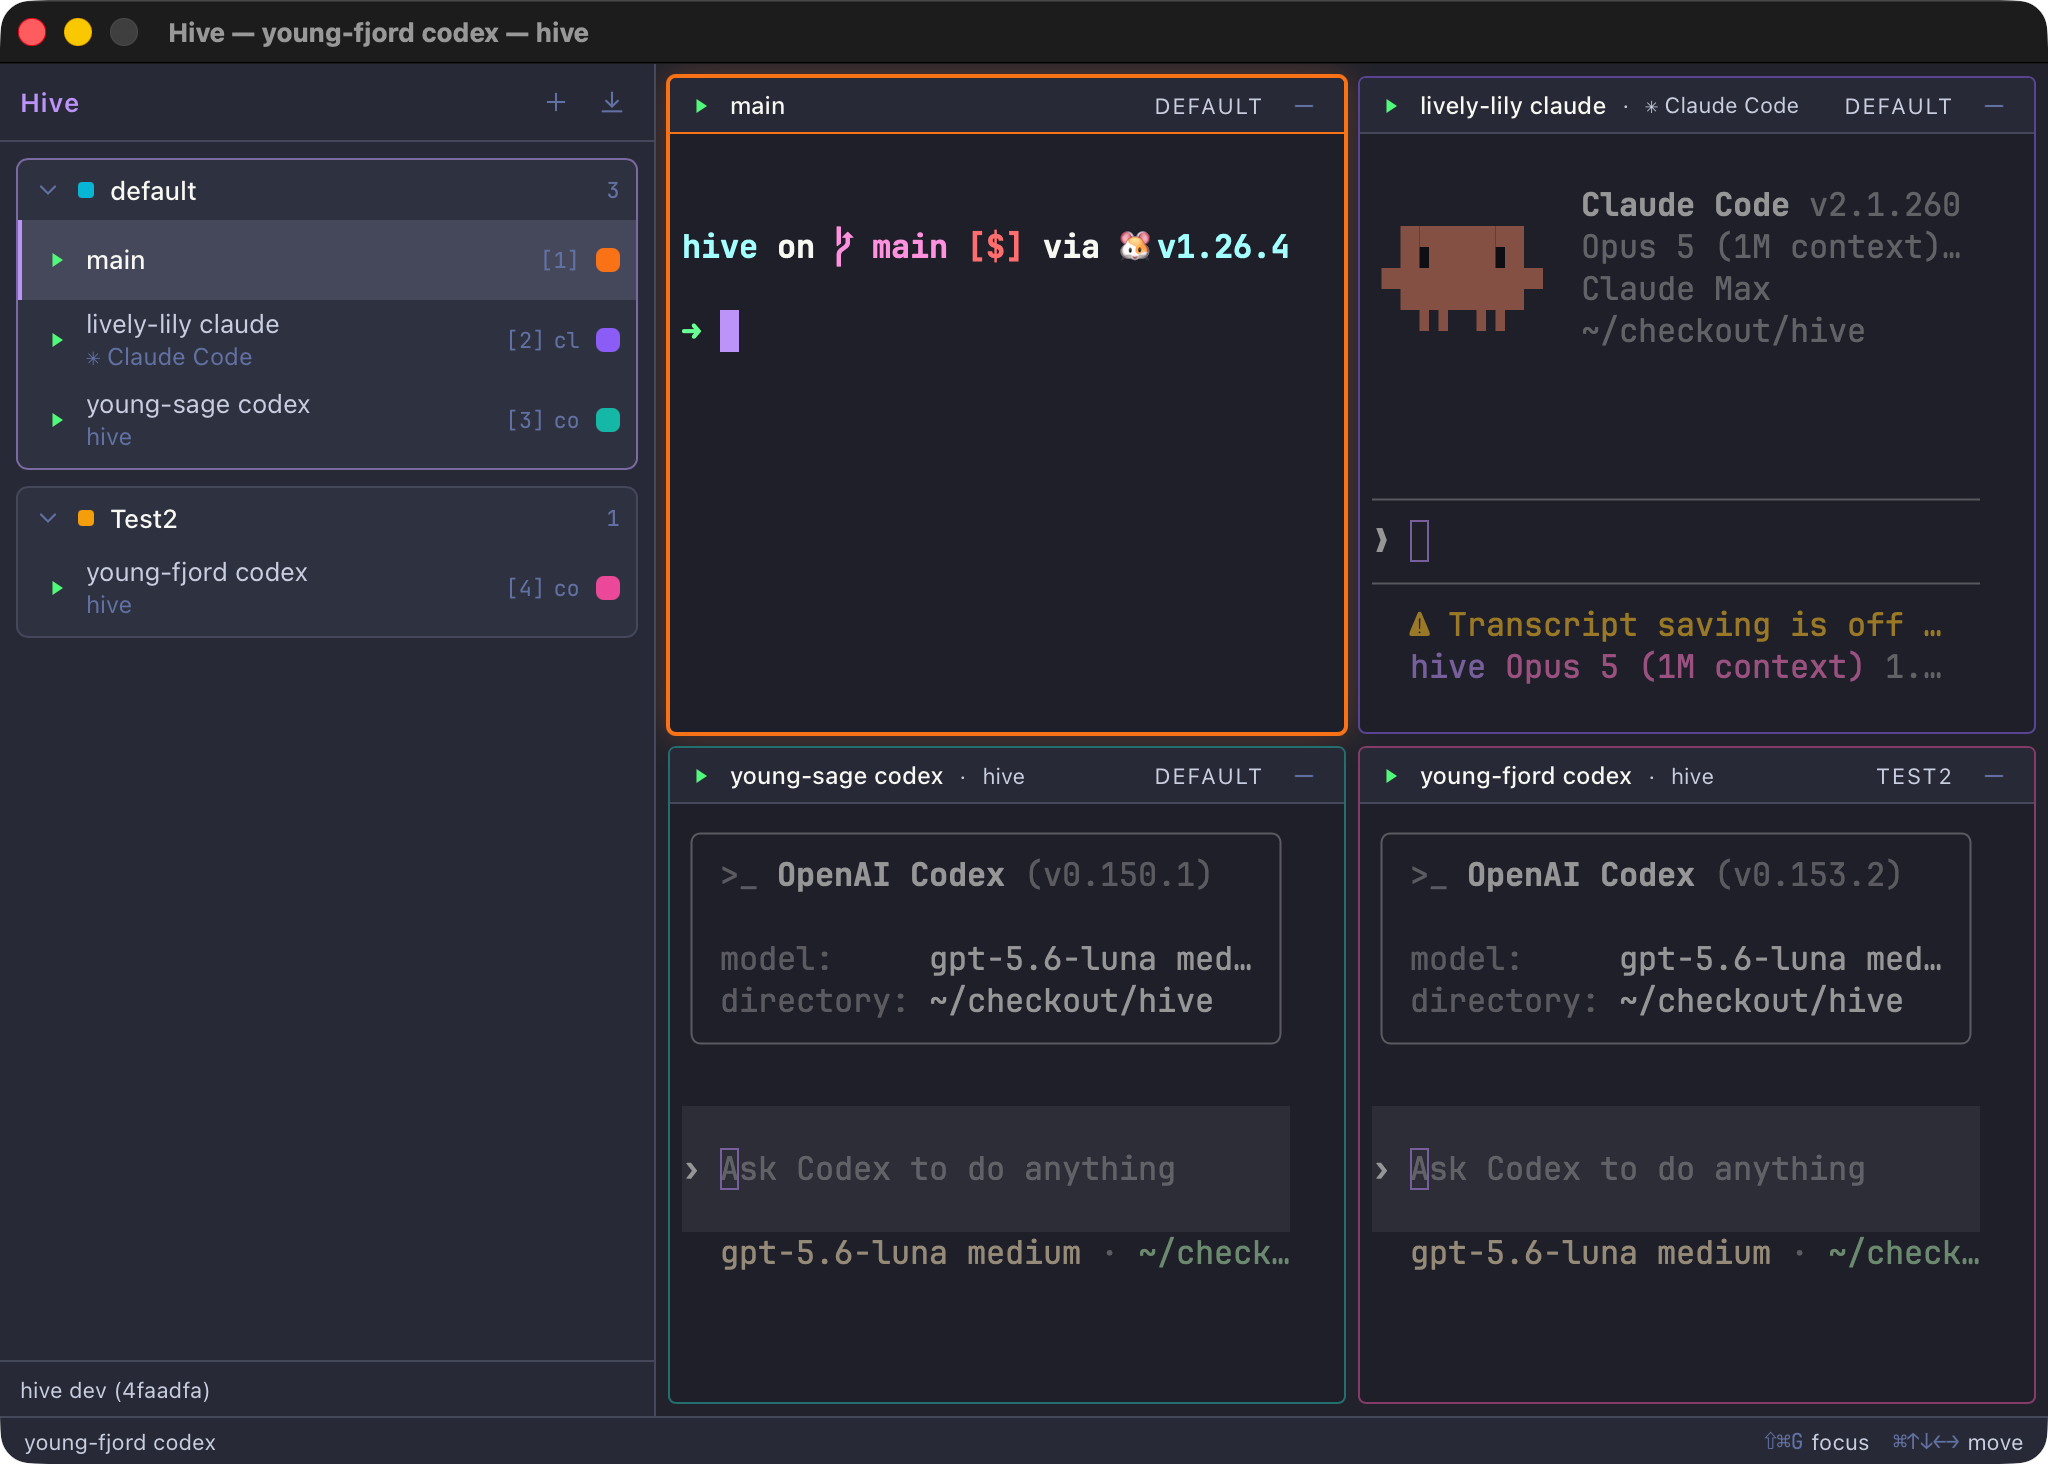Viewport: 2048px width, 1464px height.
Task: Click the [1] index on main row
Action: click(x=559, y=260)
